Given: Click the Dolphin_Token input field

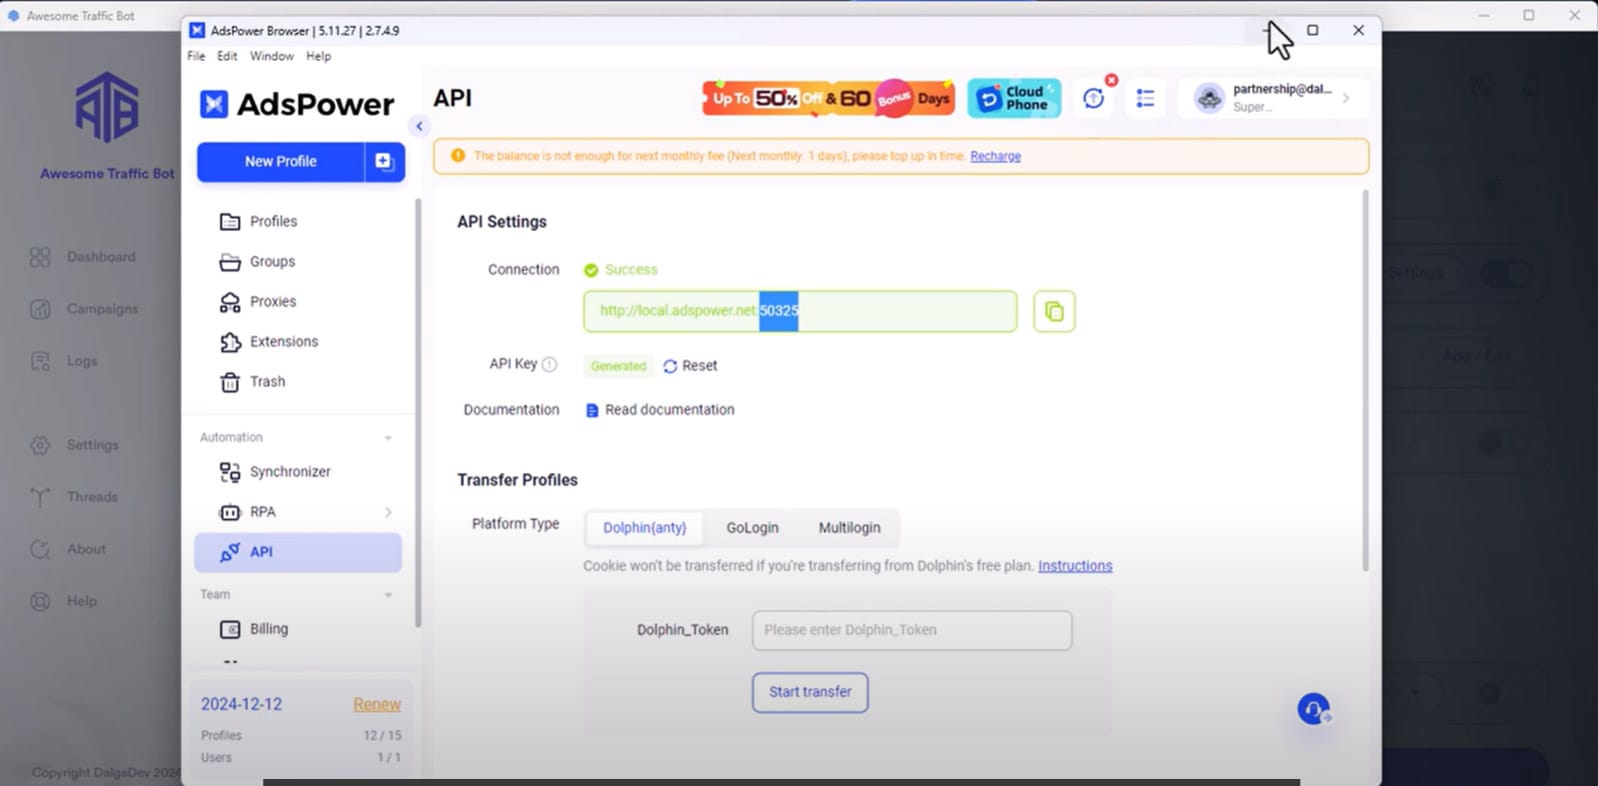Looking at the screenshot, I should pyautogui.click(x=912, y=630).
